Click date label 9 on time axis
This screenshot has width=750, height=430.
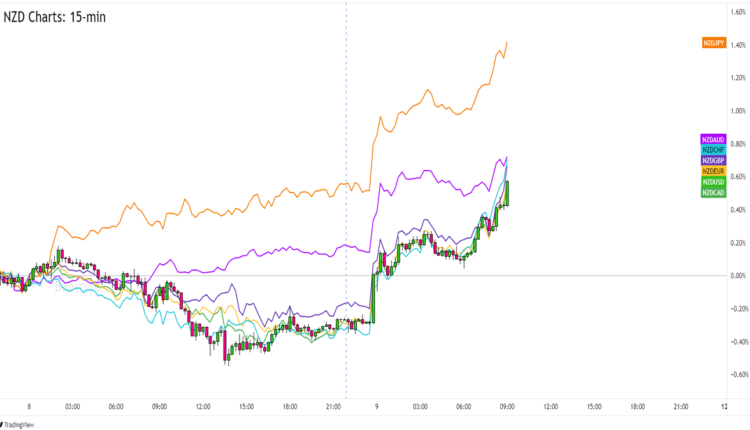tap(376, 406)
